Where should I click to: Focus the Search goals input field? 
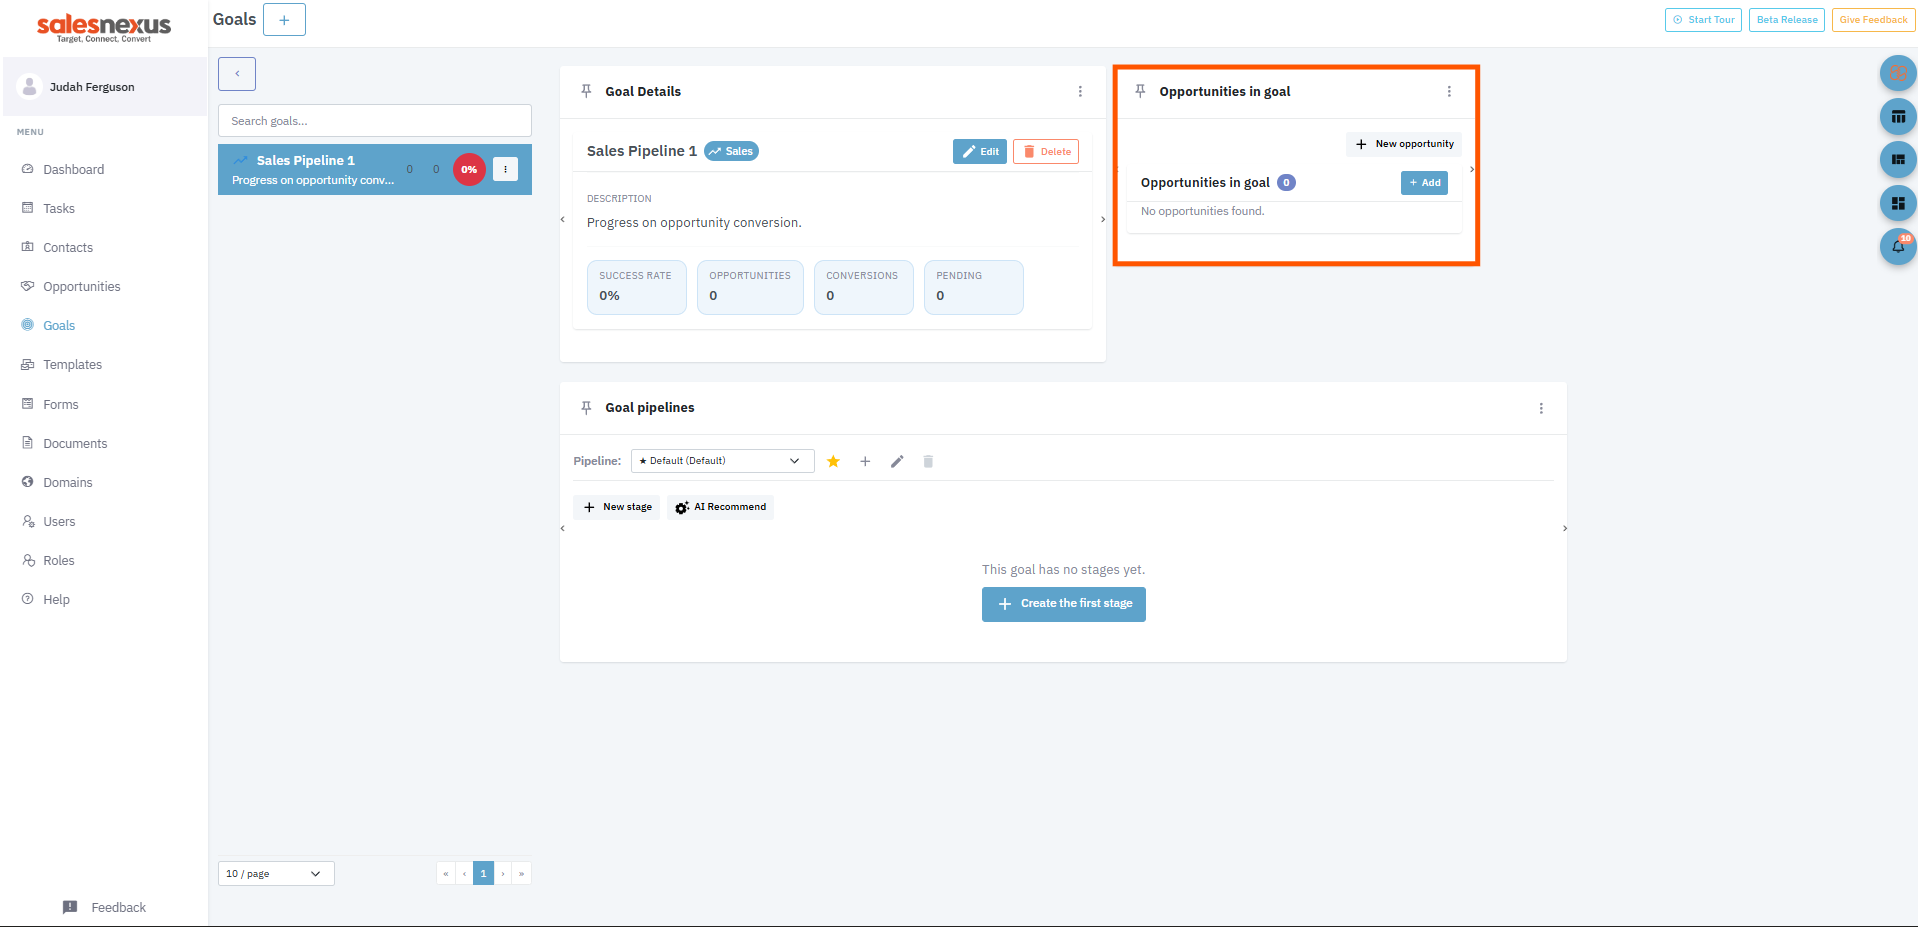pos(375,121)
